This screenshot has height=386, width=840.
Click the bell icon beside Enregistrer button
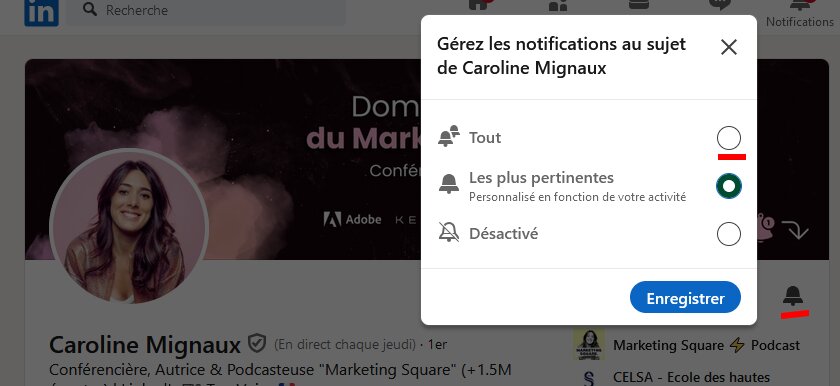793,296
